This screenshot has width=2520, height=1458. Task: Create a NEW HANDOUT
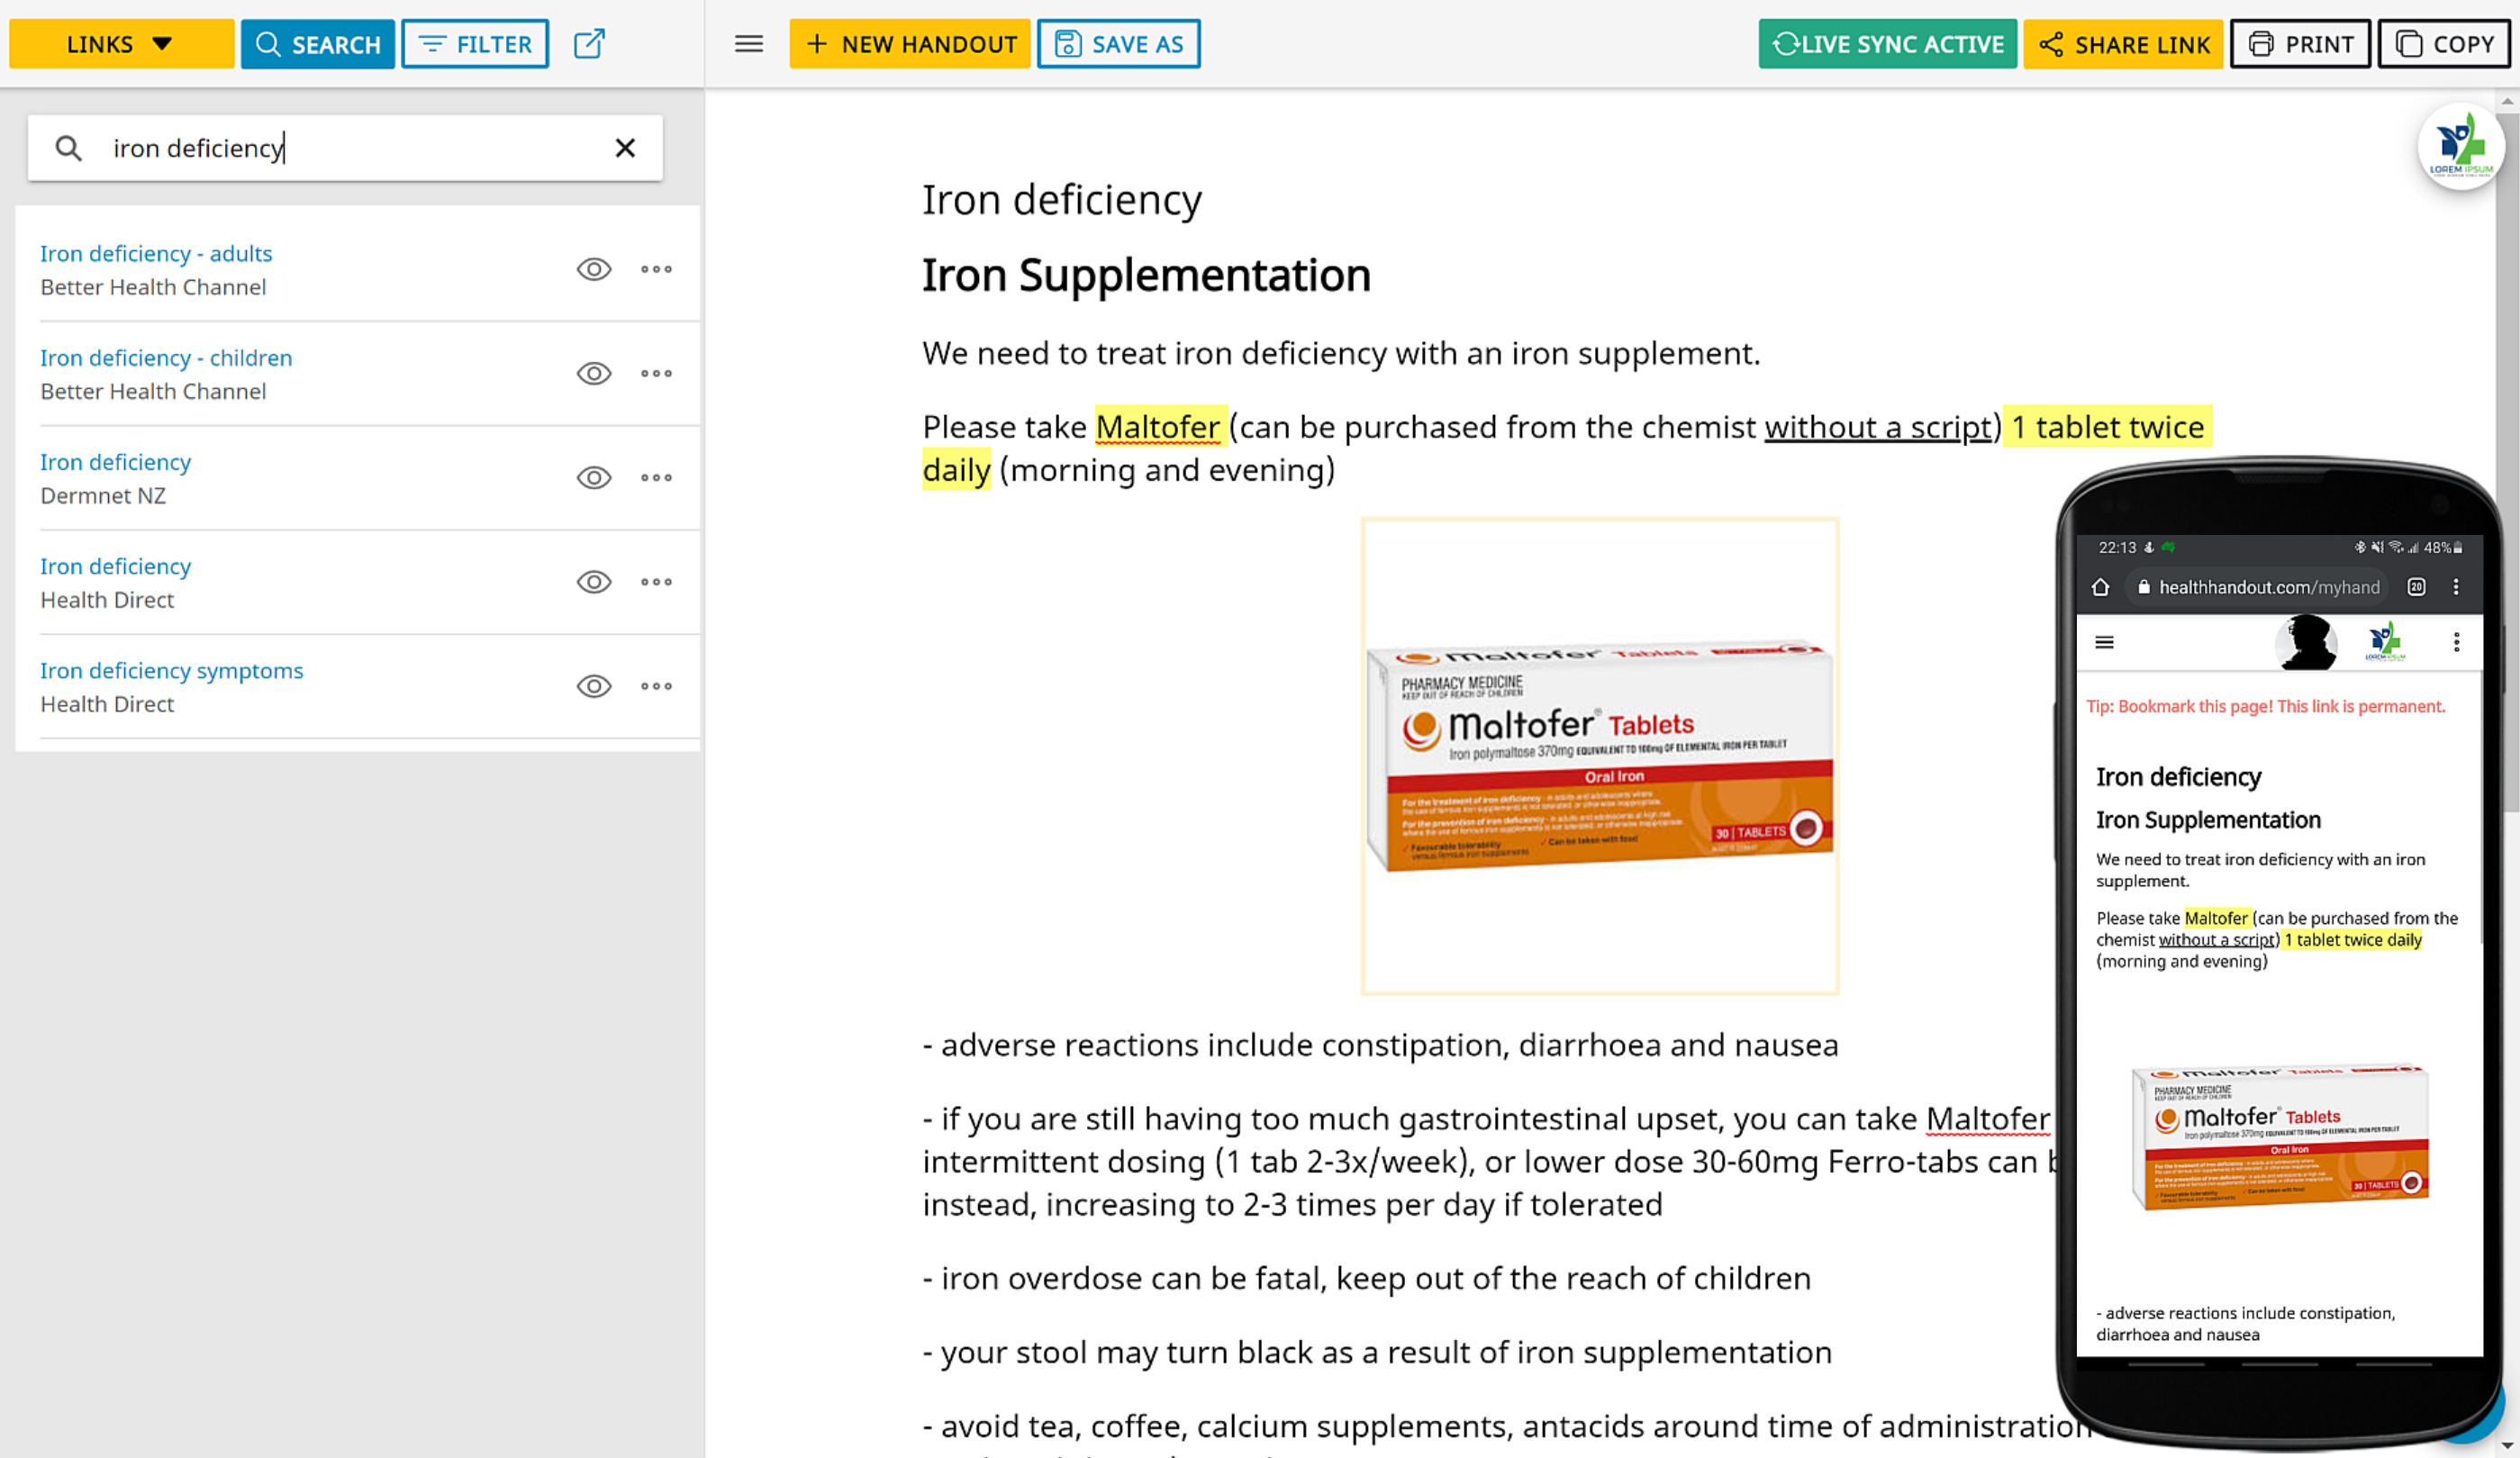(910, 44)
